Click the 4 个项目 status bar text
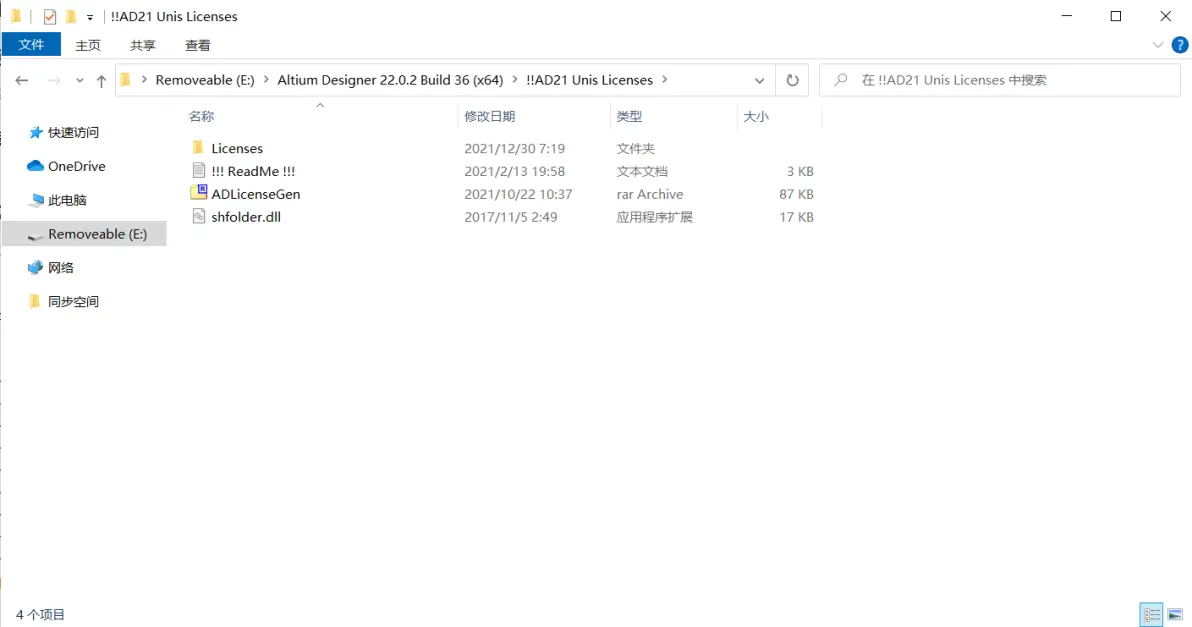1192x627 pixels. [x=40, y=614]
